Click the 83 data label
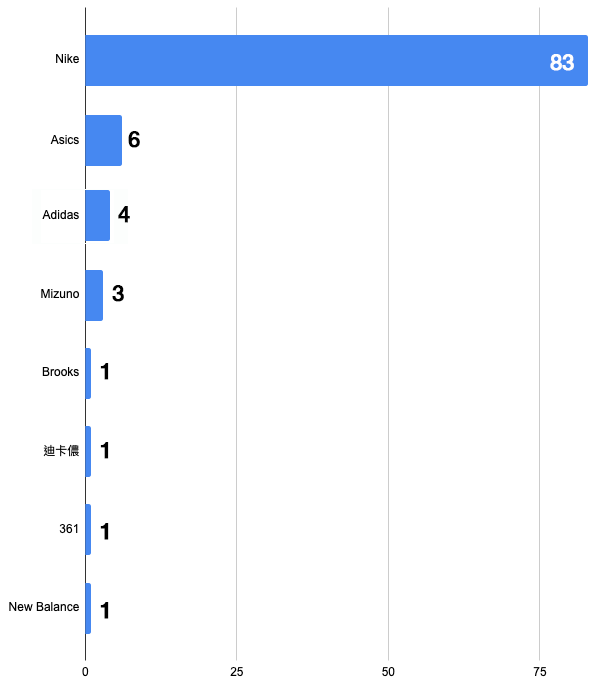 [x=562, y=63]
